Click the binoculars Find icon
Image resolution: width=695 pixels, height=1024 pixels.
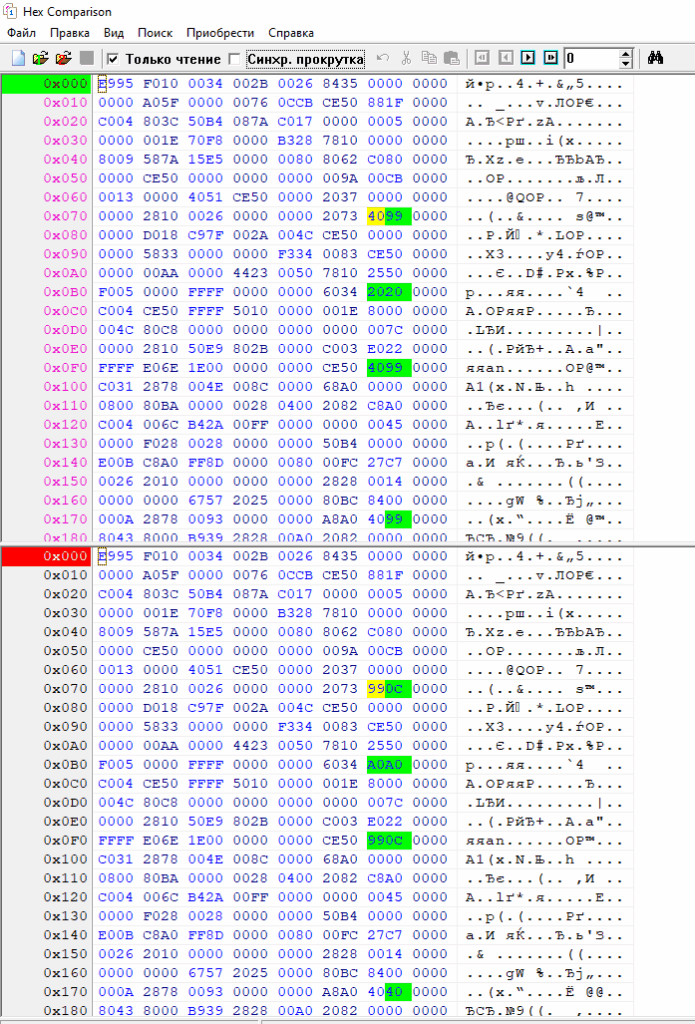[x=656, y=58]
